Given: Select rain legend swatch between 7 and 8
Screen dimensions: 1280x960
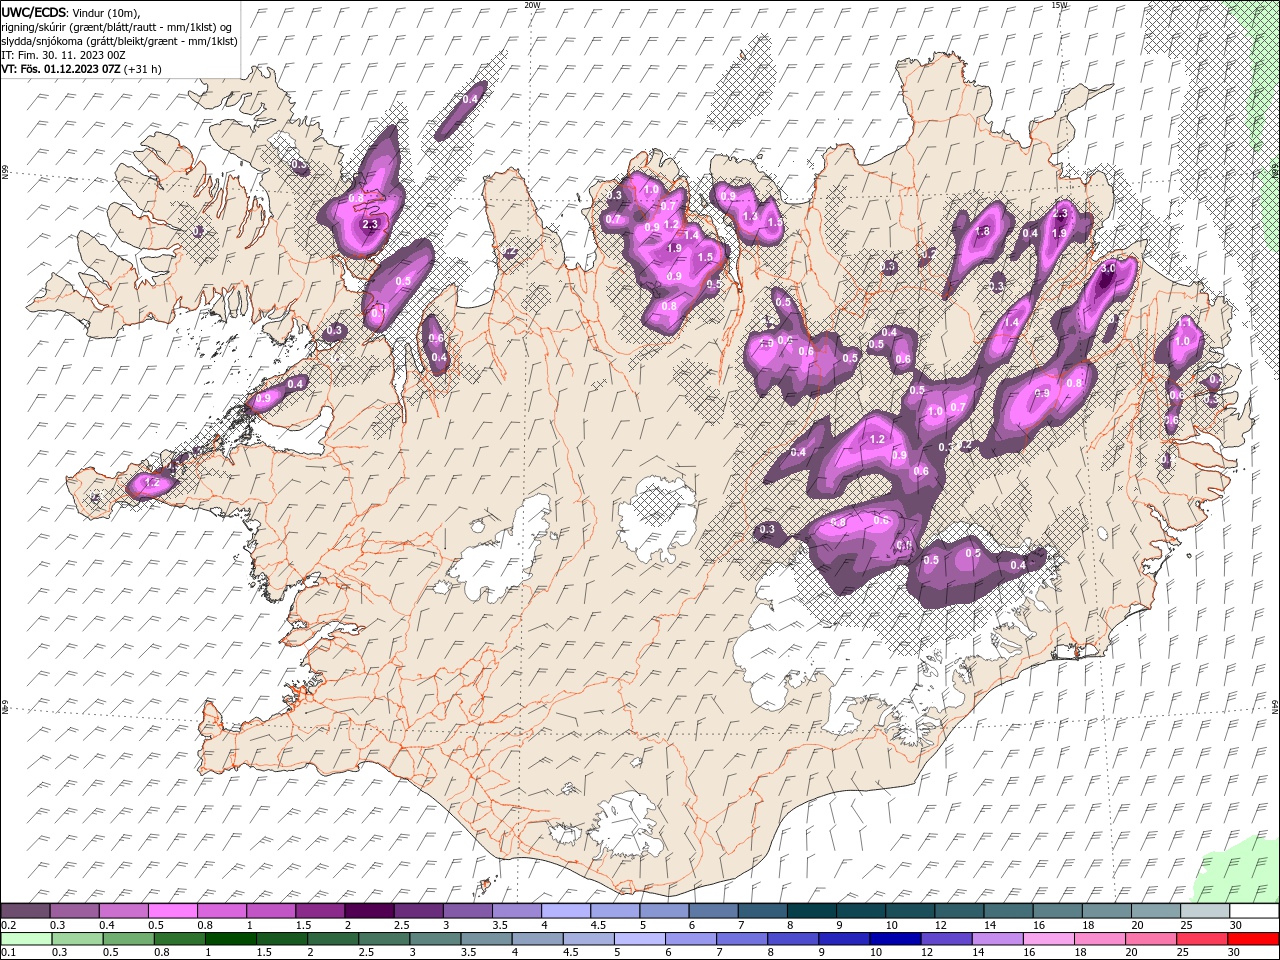Looking at the screenshot, I should tap(742, 939).
